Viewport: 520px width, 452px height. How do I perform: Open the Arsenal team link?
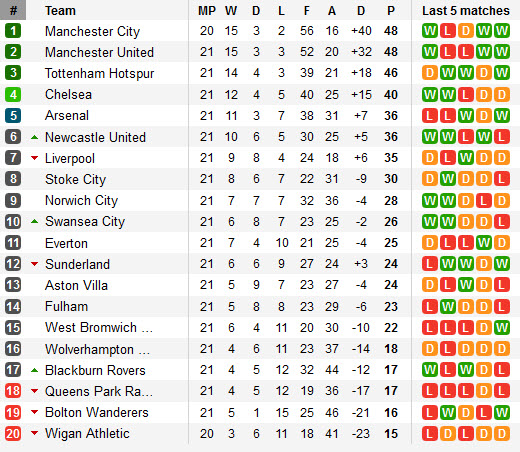(67, 116)
